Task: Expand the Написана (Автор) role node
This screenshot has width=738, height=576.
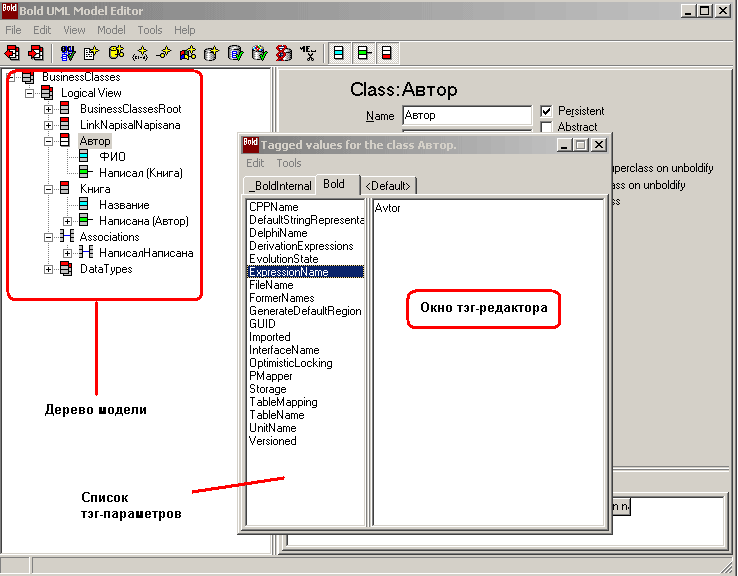Action: click(x=67, y=221)
